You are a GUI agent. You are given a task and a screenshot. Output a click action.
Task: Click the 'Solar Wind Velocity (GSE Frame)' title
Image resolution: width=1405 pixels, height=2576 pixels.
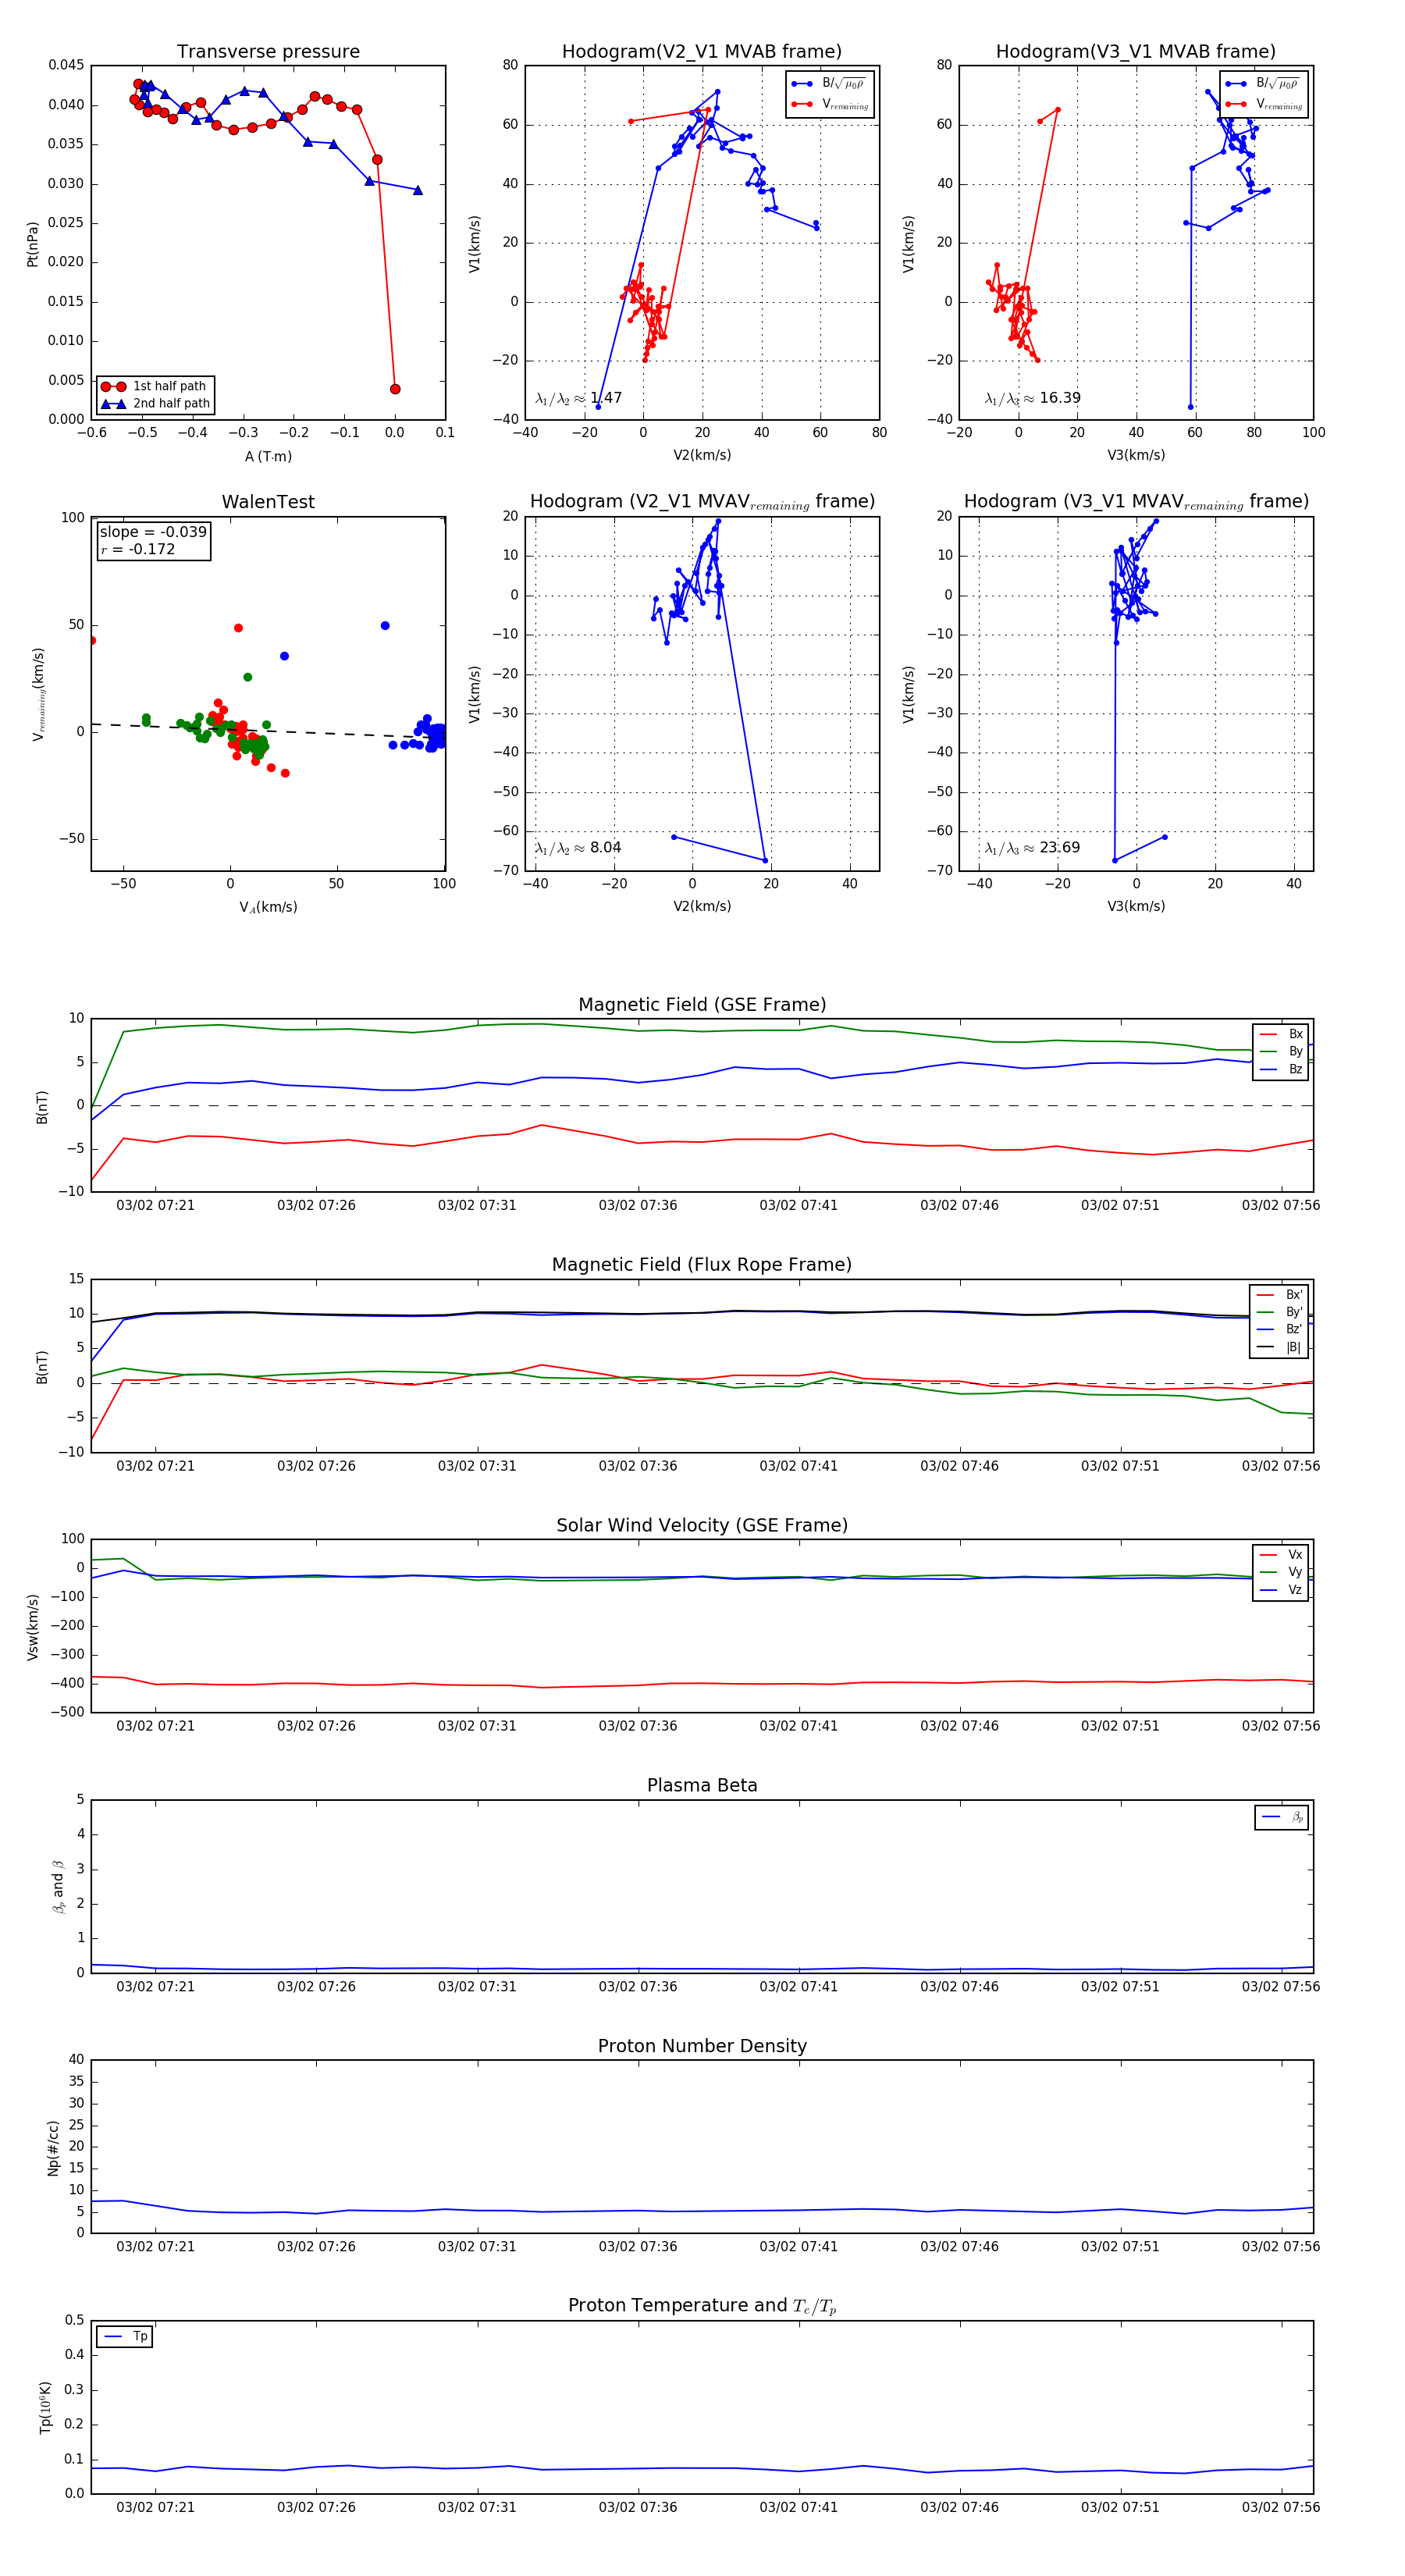702,1525
